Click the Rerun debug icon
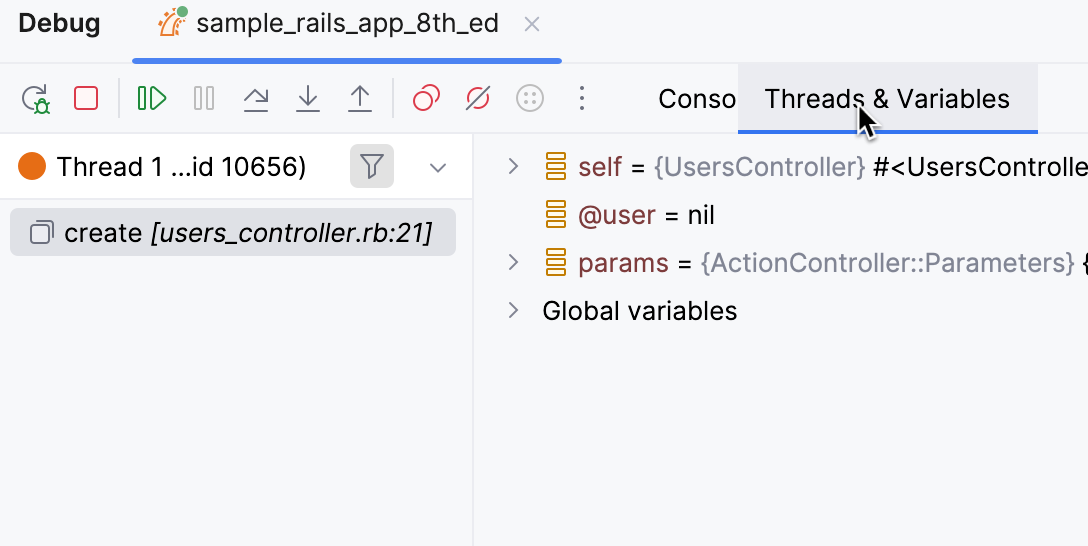The width and height of the screenshot is (1088, 546). pyautogui.click(x=36, y=98)
